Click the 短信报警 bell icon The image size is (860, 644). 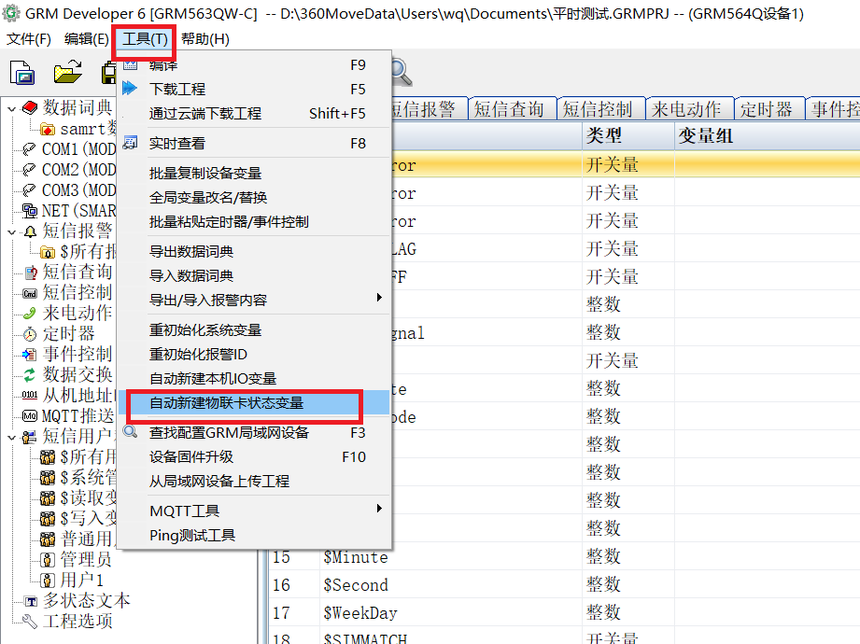pos(30,231)
